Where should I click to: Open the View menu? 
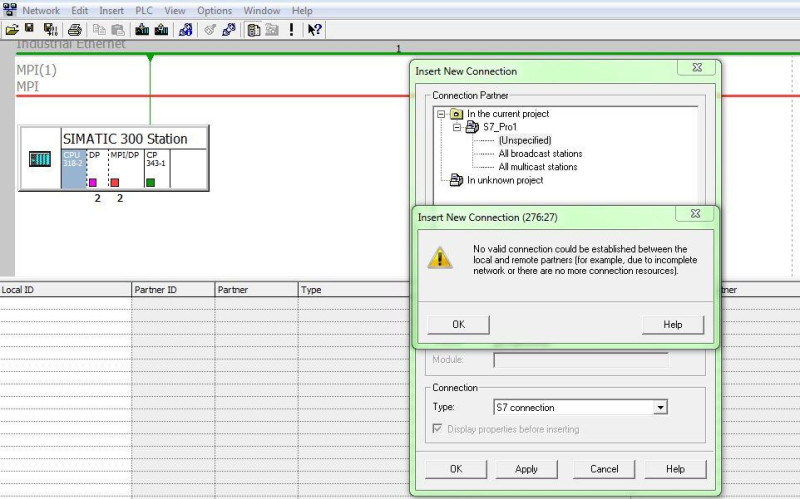click(x=174, y=10)
